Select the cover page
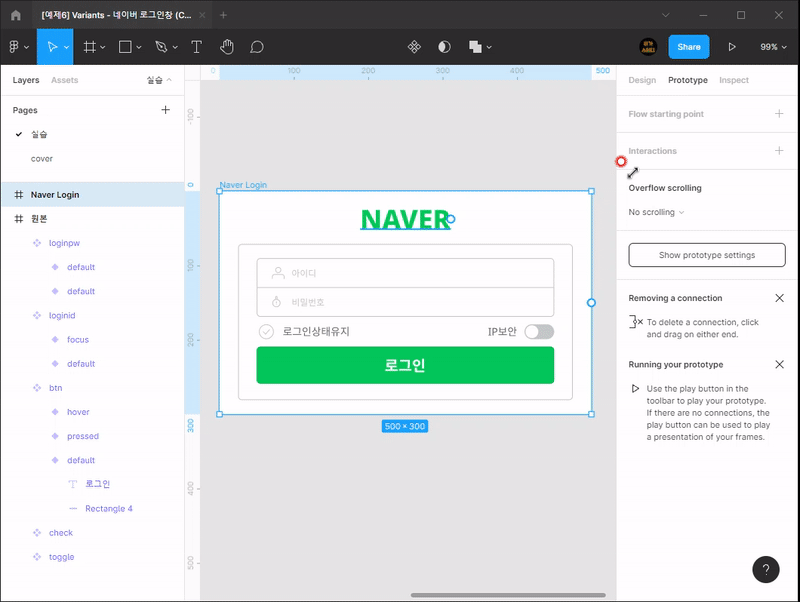This screenshot has height=602, width=800. [x=42, y=159]
